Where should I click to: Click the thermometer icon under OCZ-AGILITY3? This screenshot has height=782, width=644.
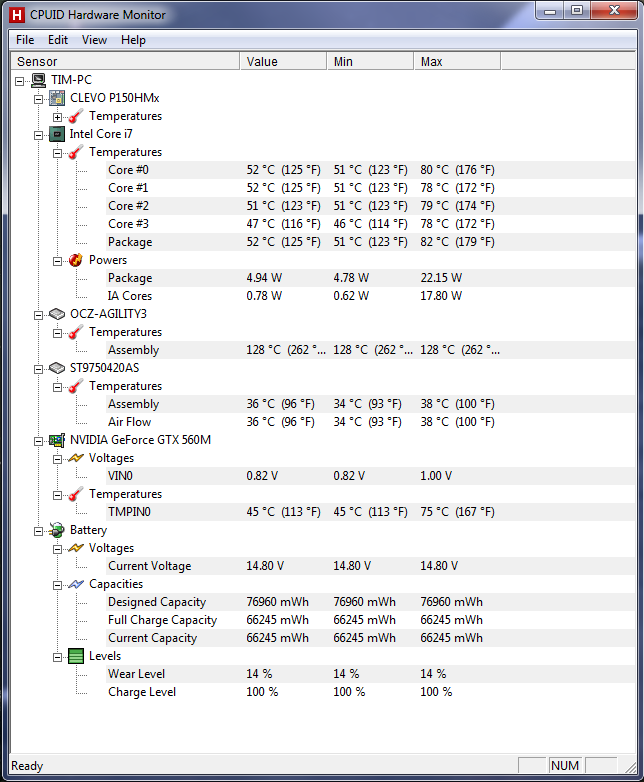(76, 332)
